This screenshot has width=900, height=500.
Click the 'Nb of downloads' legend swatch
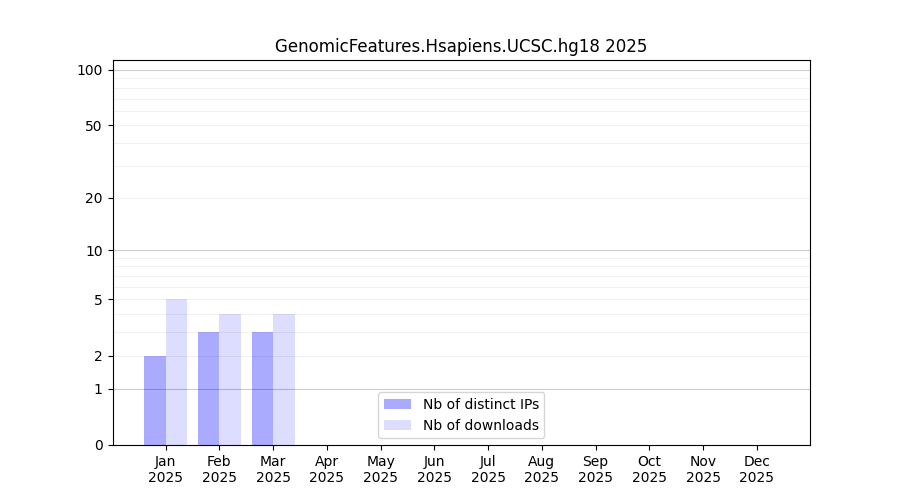(x=397, y=425)
